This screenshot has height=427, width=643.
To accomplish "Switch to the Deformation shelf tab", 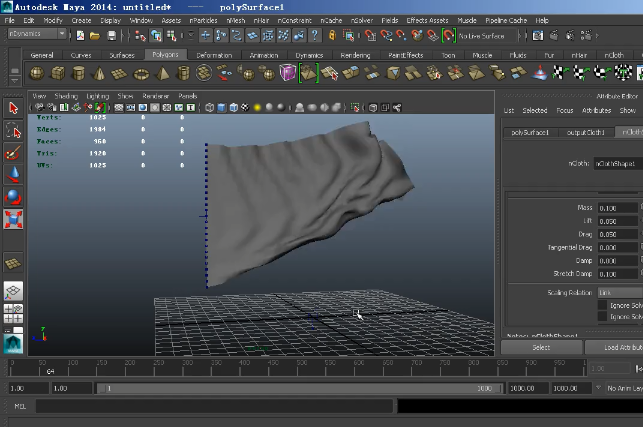I will (214, 55).
